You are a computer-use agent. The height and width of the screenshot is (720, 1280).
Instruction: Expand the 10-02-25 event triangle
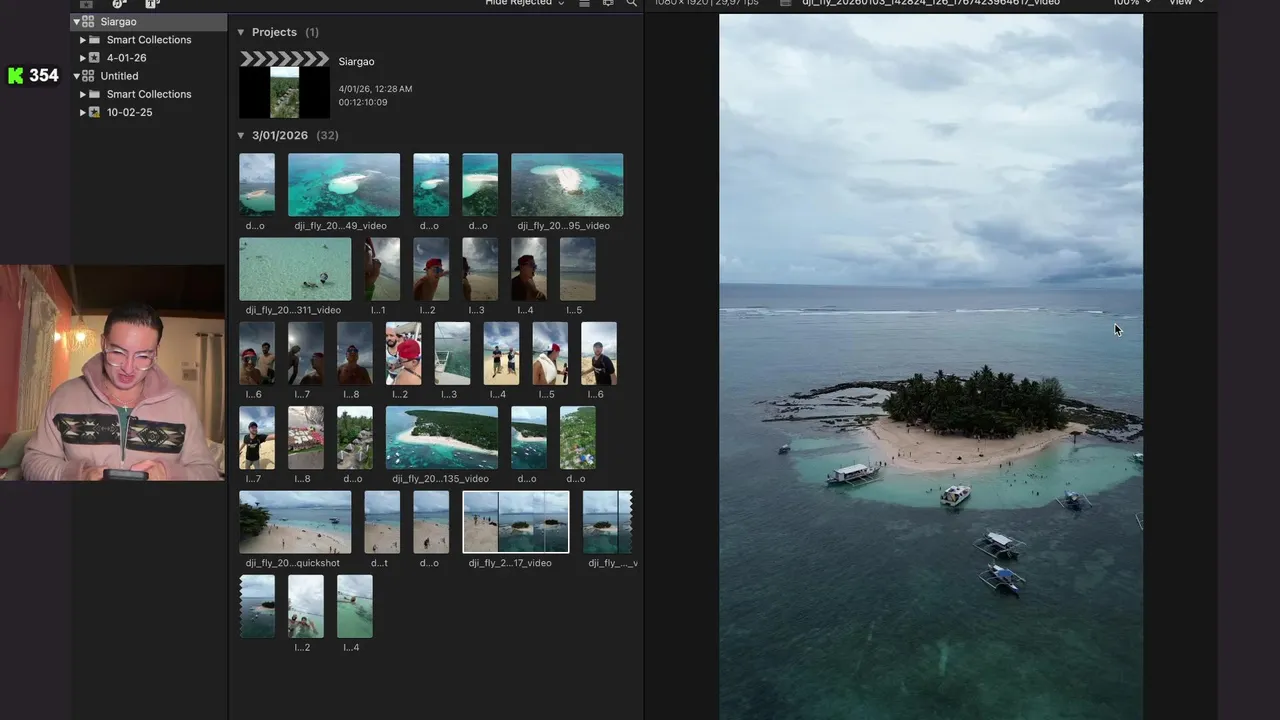83,112
